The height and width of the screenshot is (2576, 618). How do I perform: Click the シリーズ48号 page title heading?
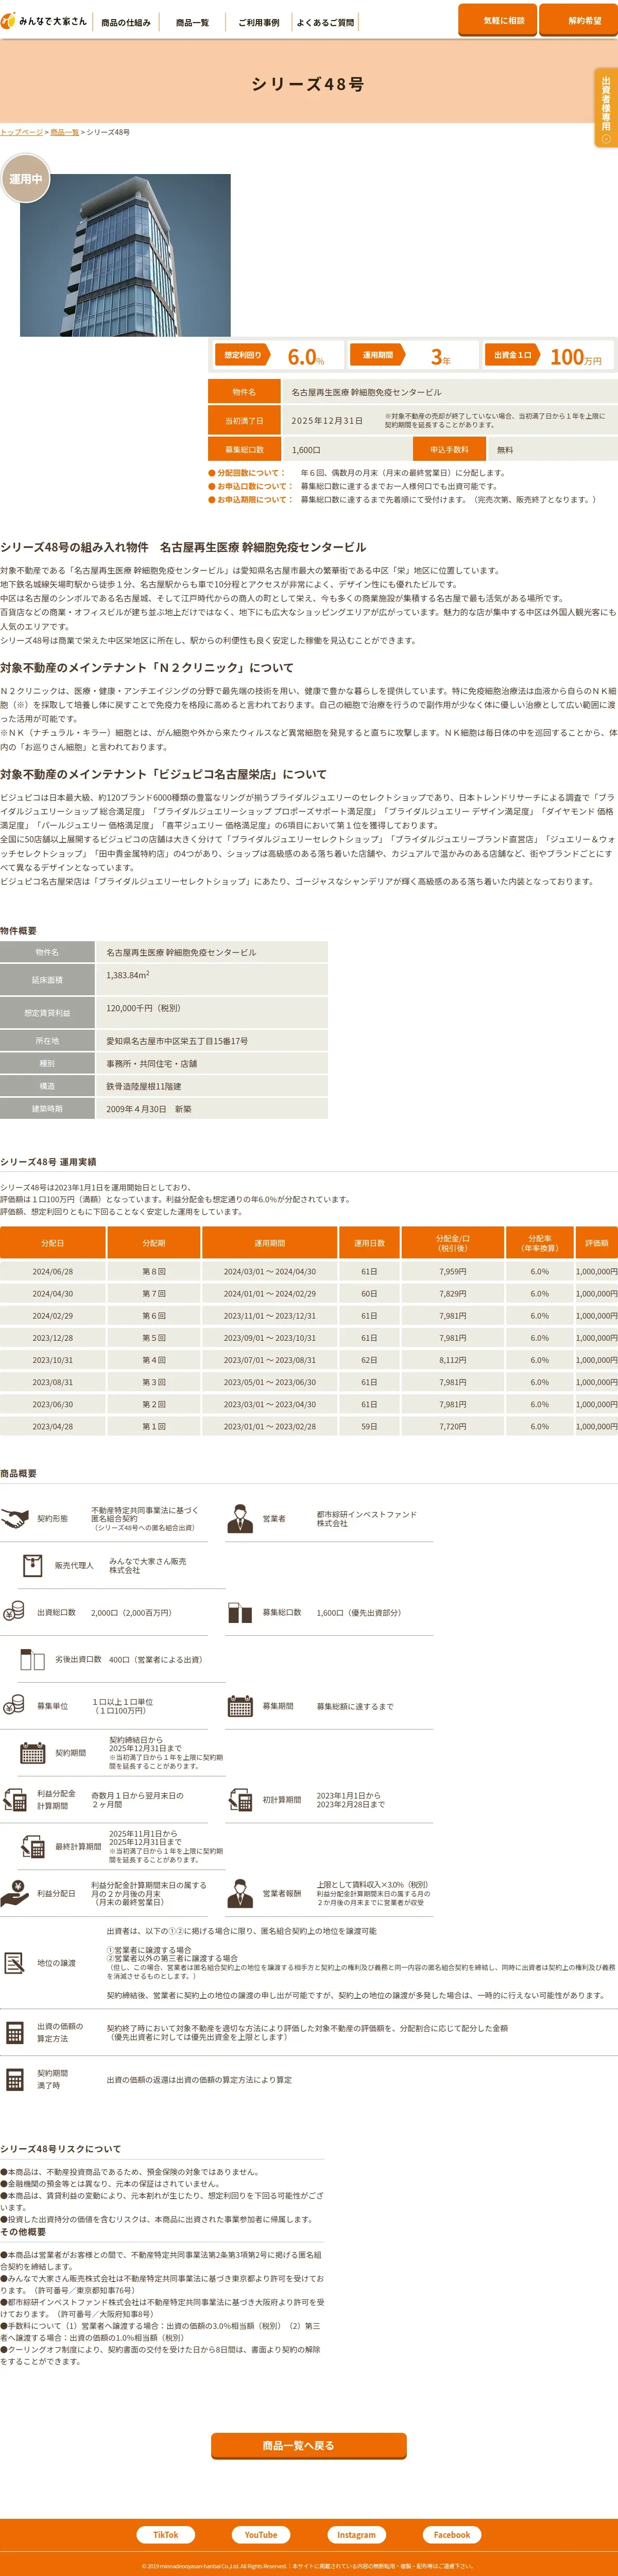(x=308, y=84)
